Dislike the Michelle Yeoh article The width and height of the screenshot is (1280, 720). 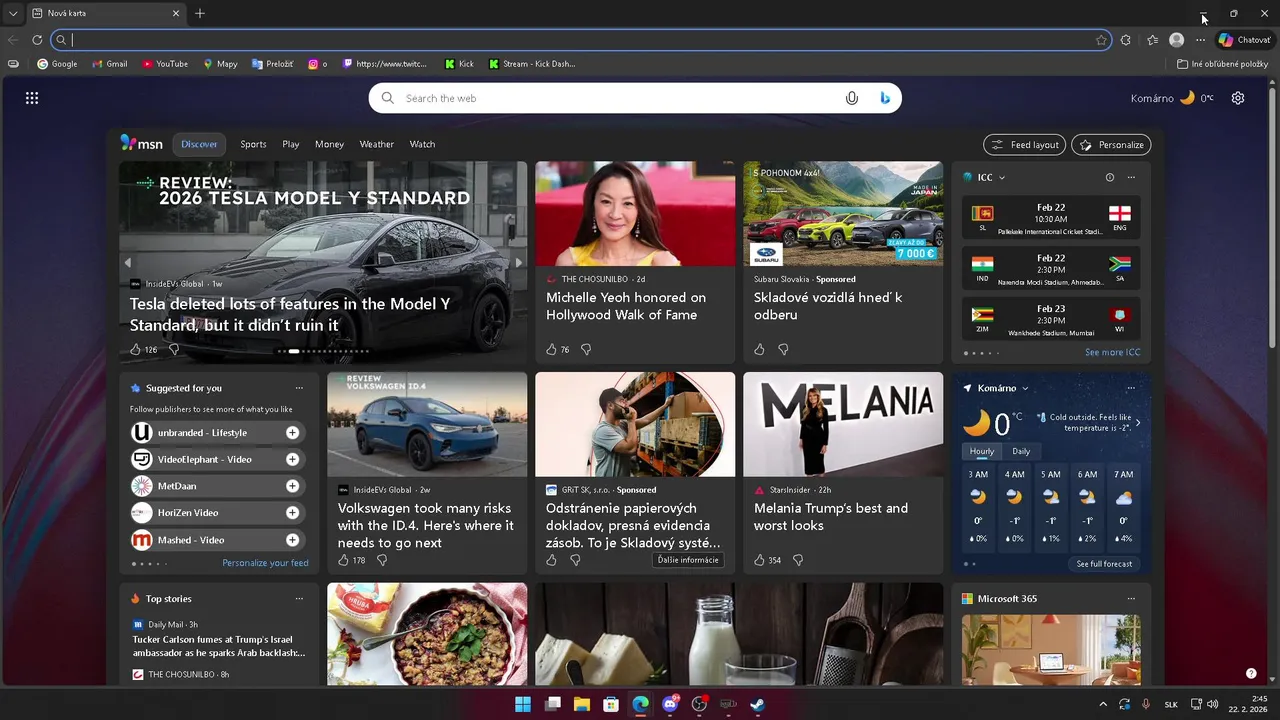click(586, 350)
